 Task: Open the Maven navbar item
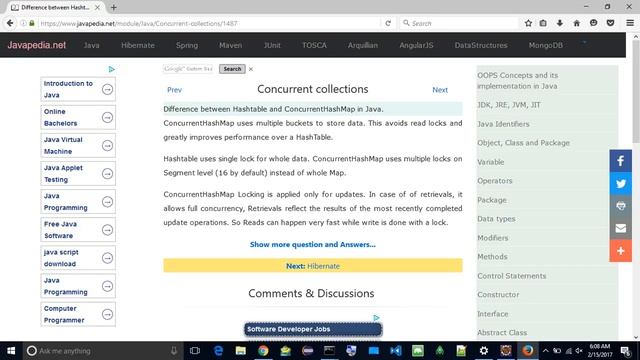tap(230, 45)
